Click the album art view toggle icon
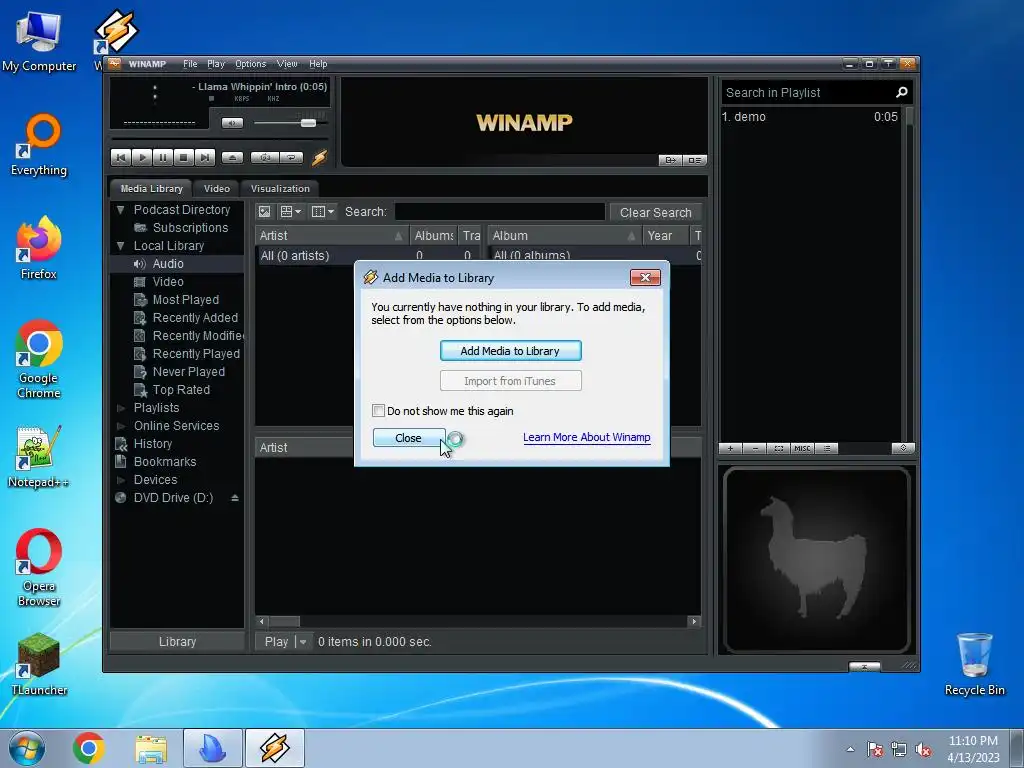Viewport: 1024px width, 768px height. coord(264,212)
